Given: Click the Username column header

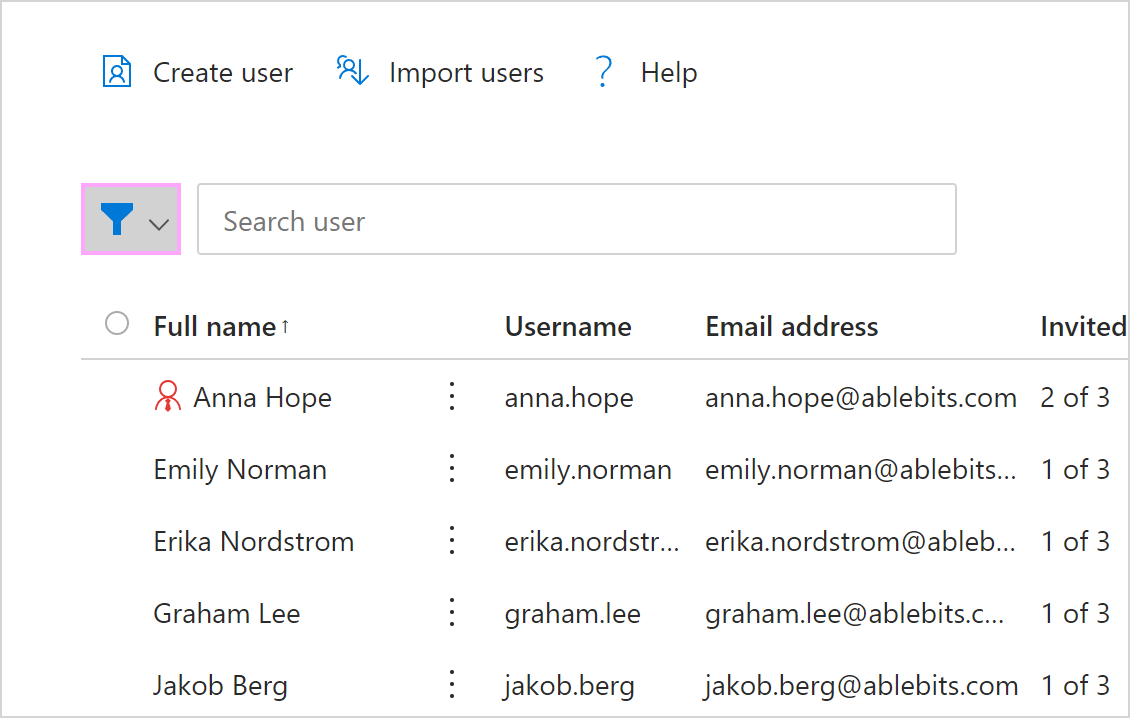Looking at the screenshot, I should tap(568, 327).
